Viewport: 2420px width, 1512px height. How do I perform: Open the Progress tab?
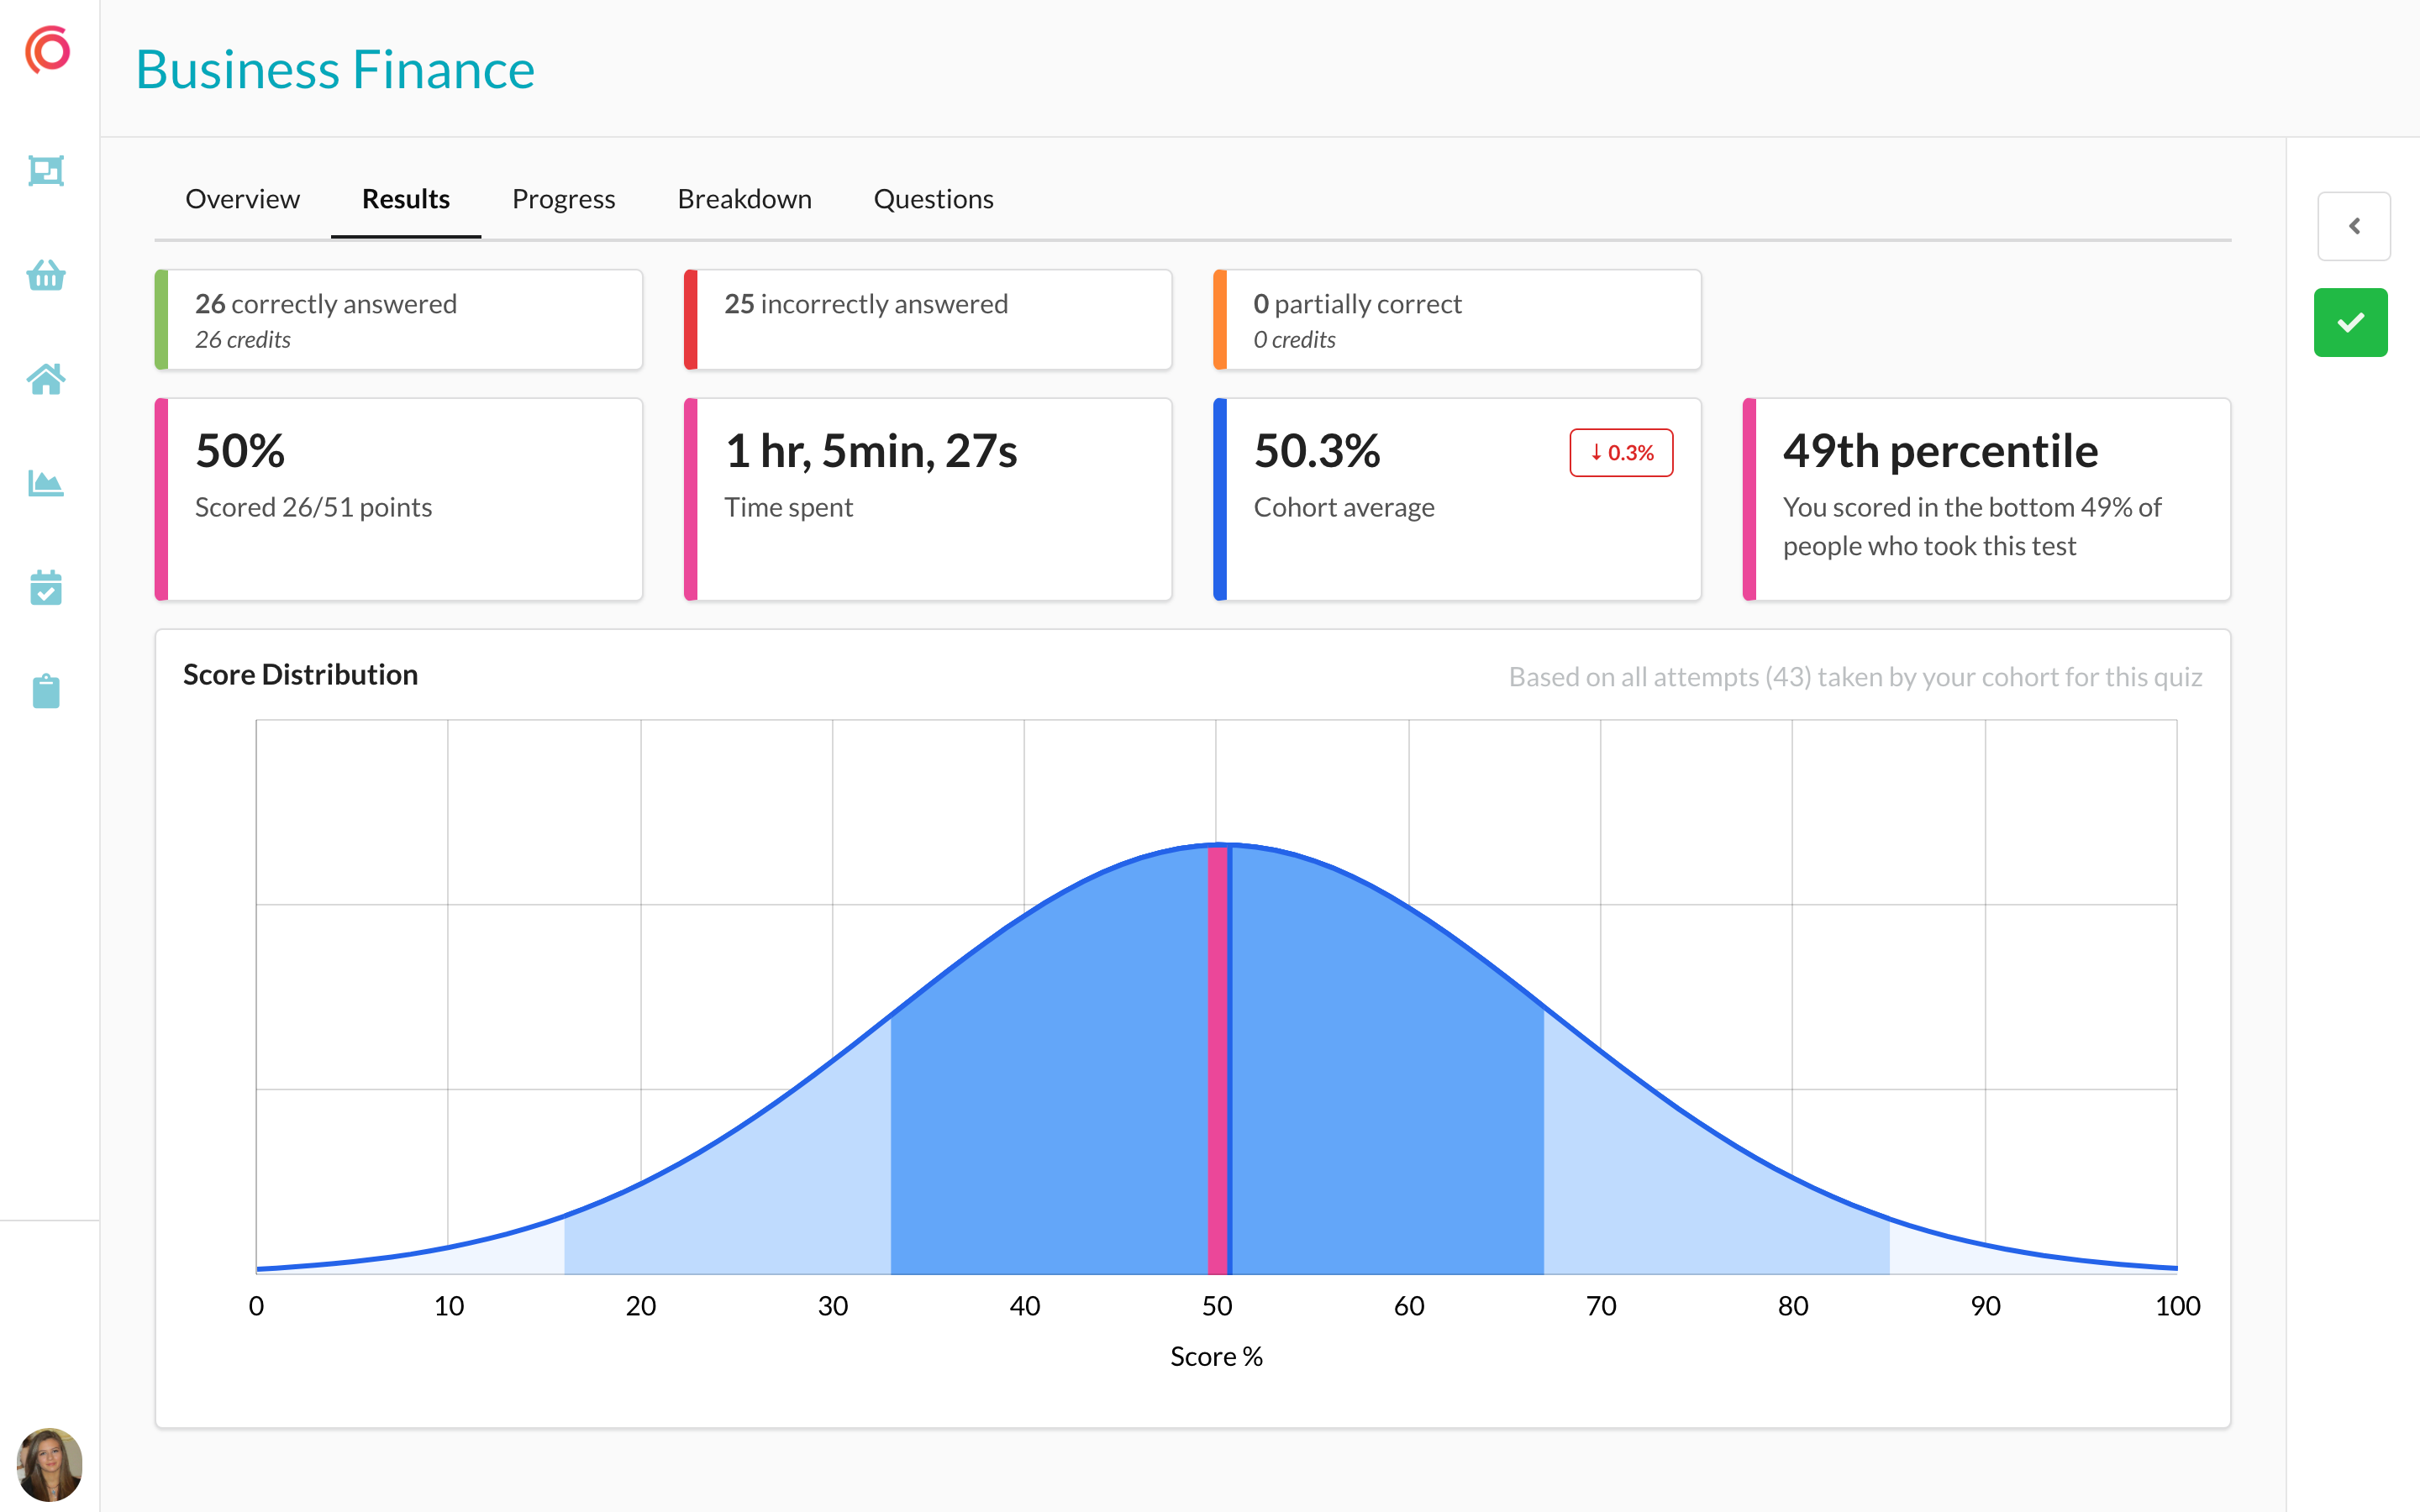pyautogui.click(x=563, y=199)
